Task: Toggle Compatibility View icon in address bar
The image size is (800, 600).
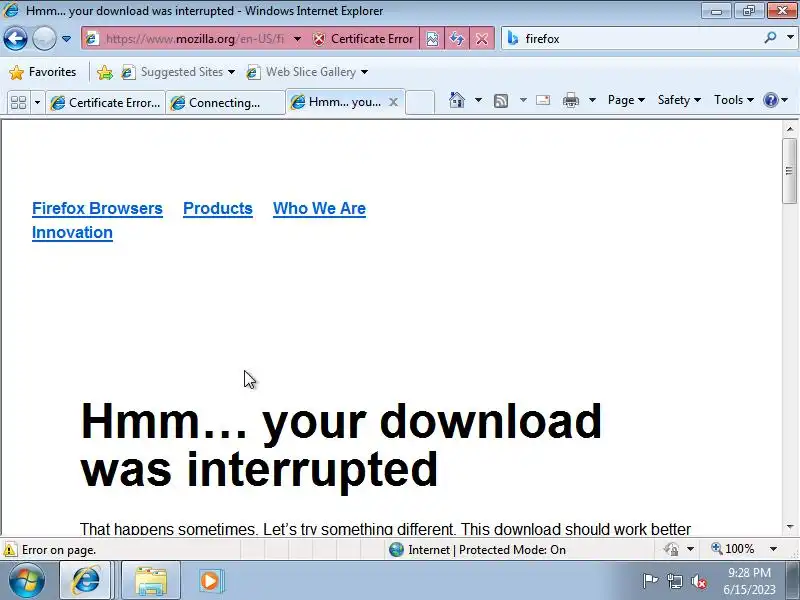Action: pos(432,39)
